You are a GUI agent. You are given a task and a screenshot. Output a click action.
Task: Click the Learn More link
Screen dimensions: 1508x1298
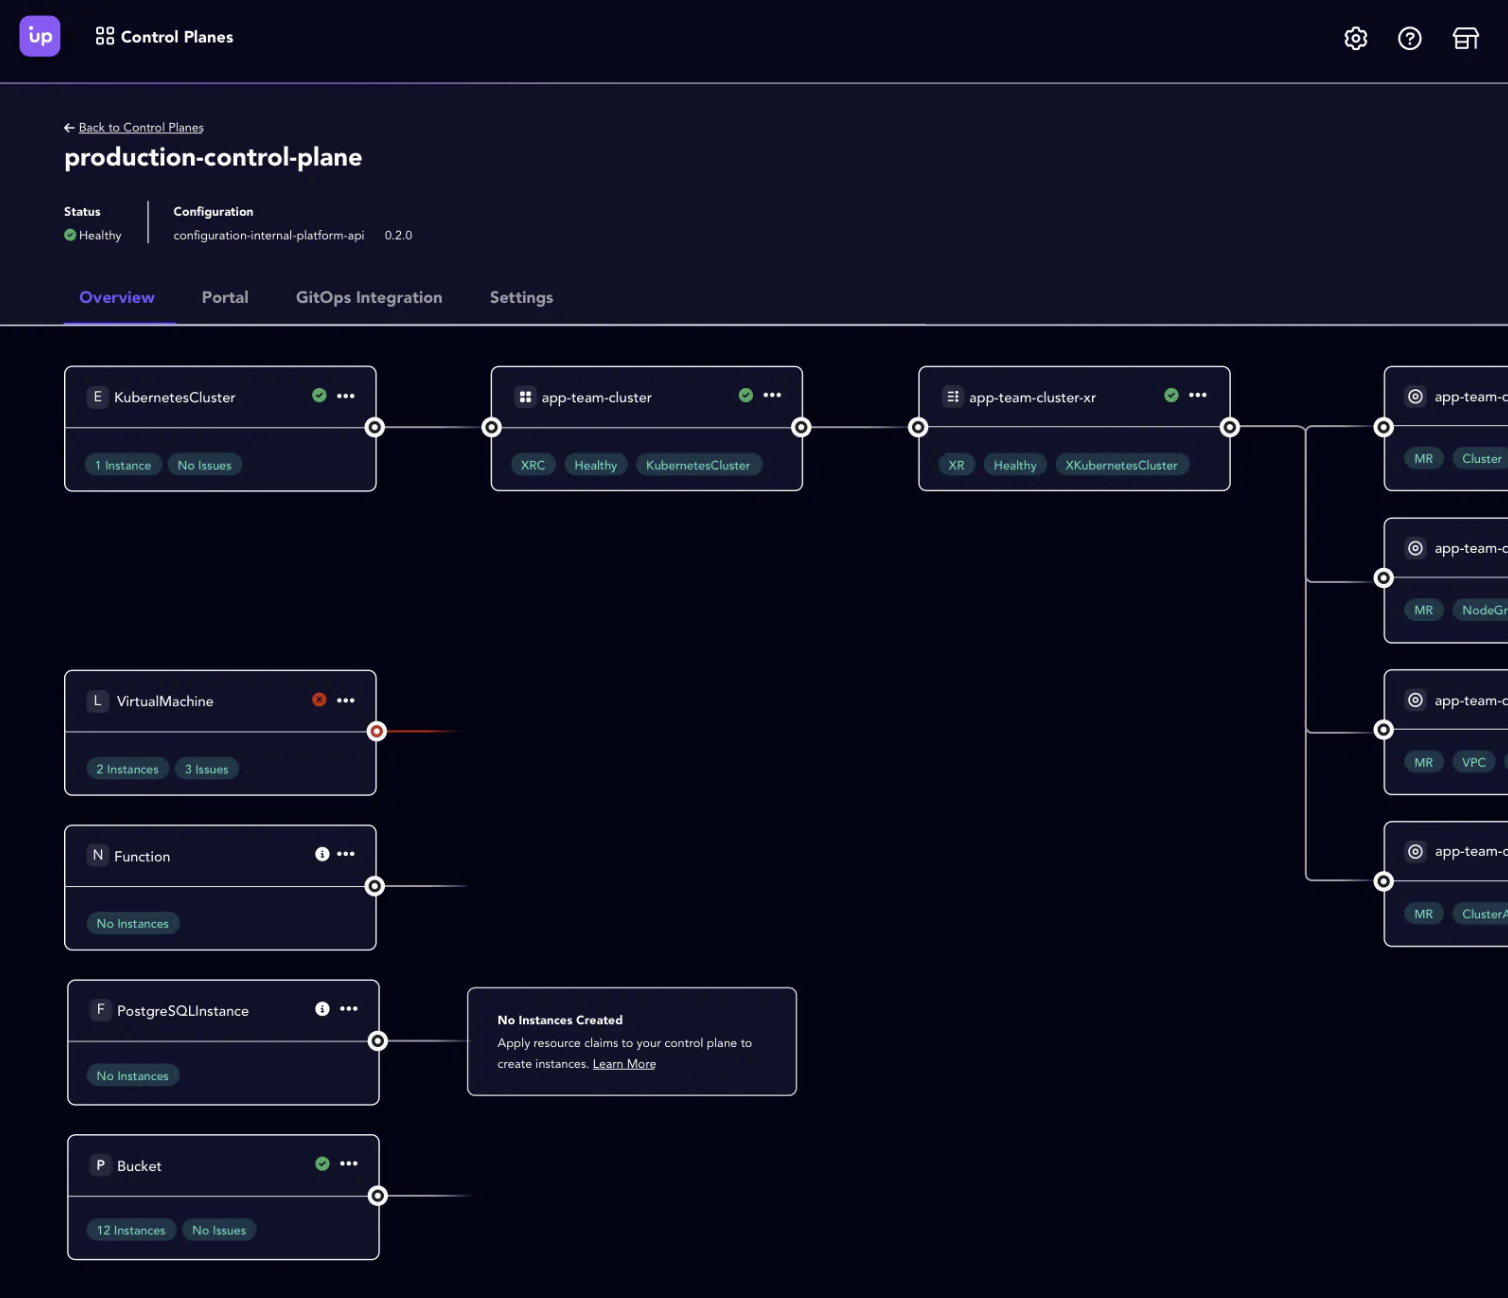[x=624, y=1064]
